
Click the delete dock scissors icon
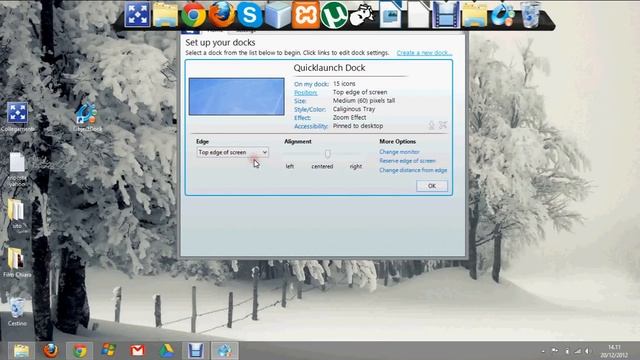pos(443,125)
